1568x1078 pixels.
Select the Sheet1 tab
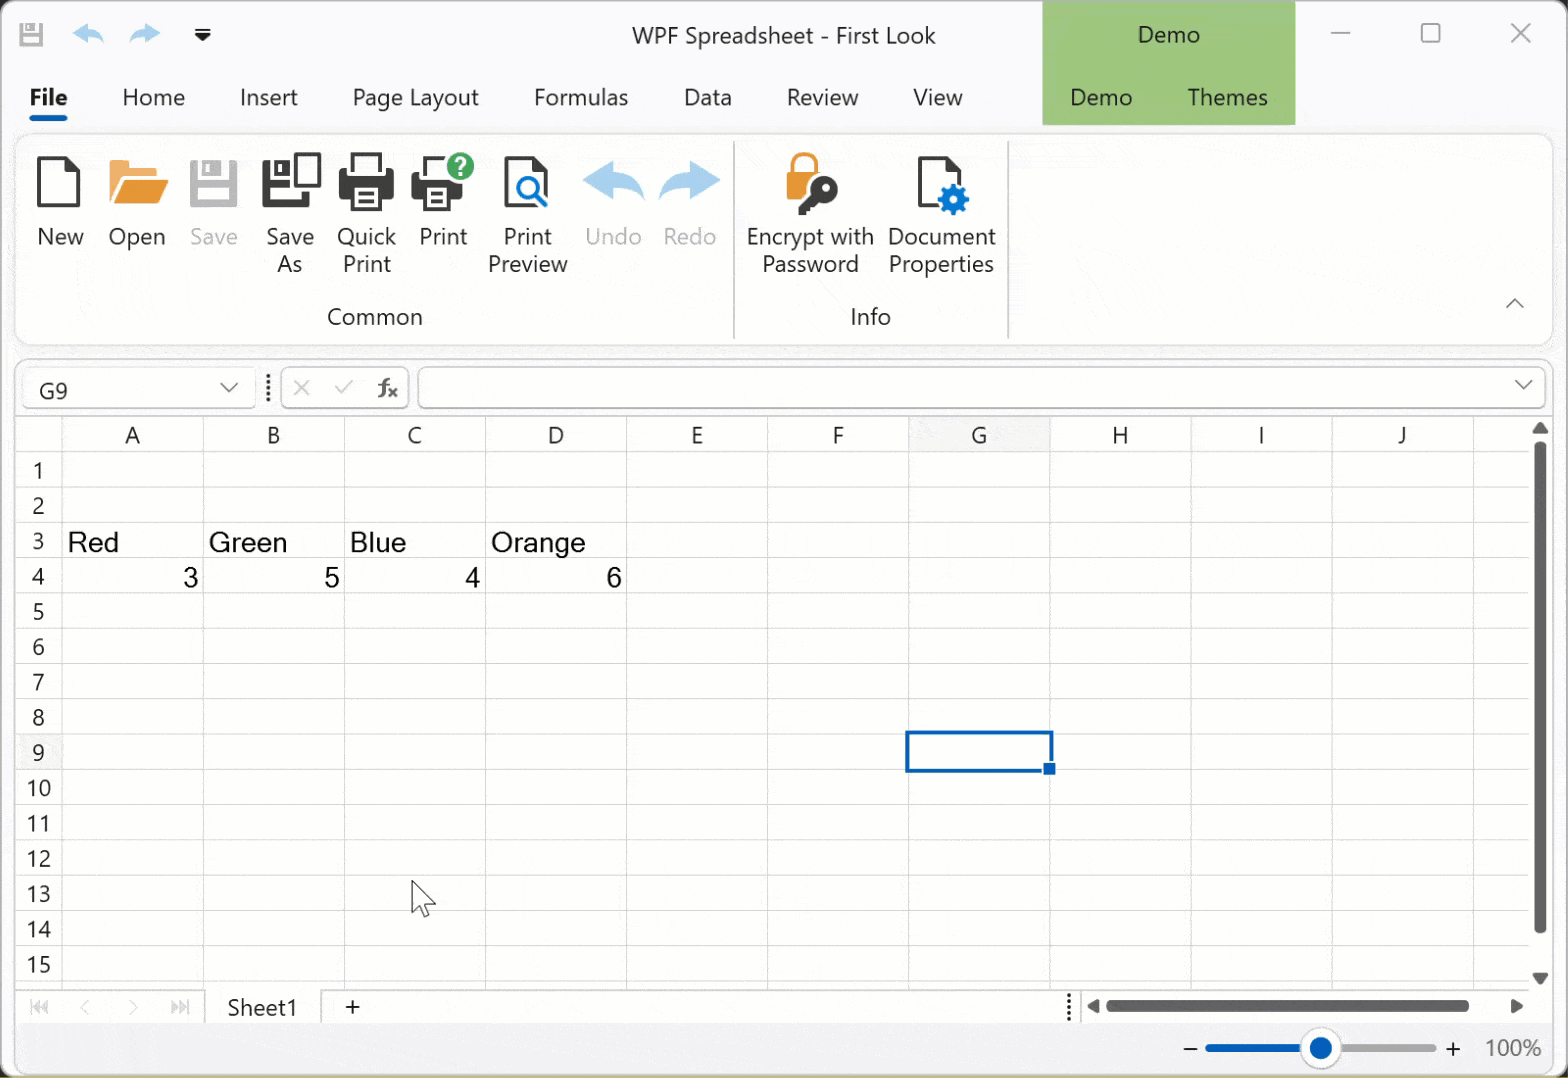point(262,1007)
